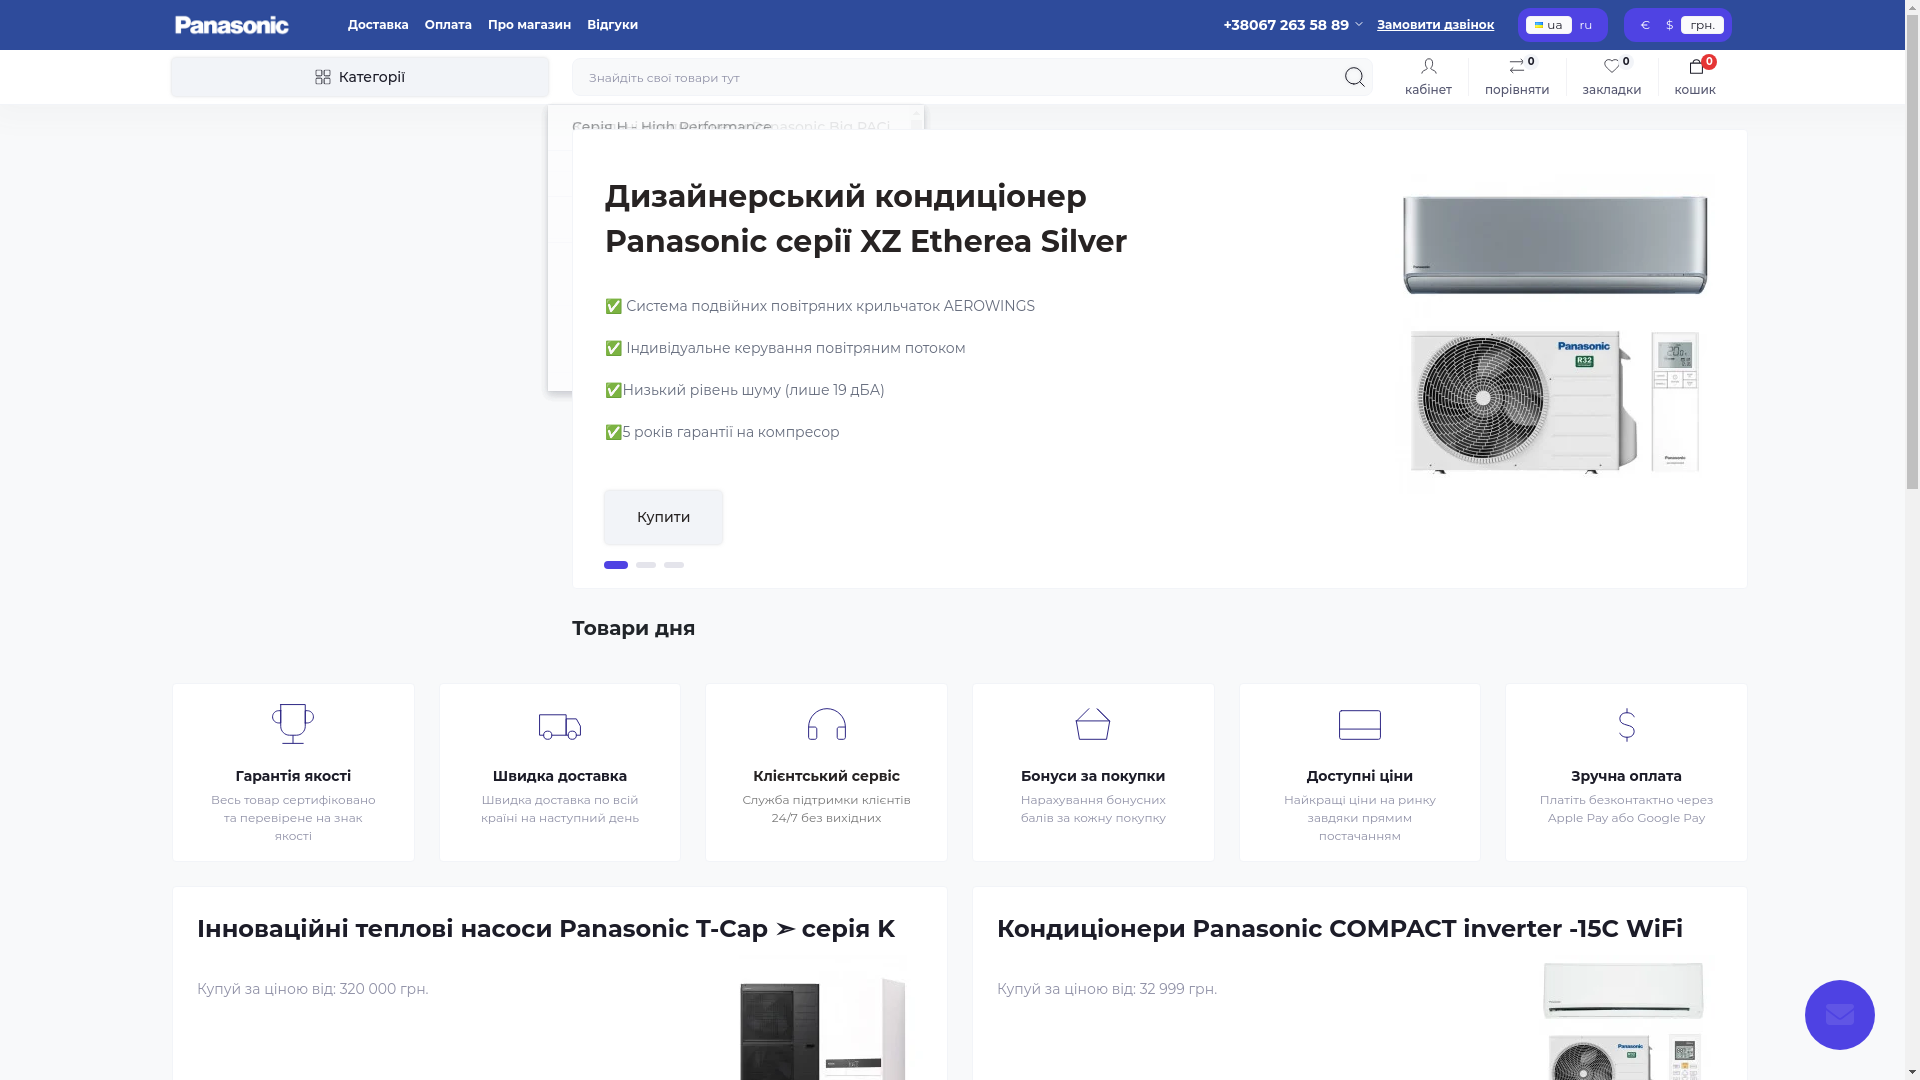Image resolution: width=1920 pixels, height=1080 pixels.
Task: Select грн. currency
Action: coord(1702,25)
